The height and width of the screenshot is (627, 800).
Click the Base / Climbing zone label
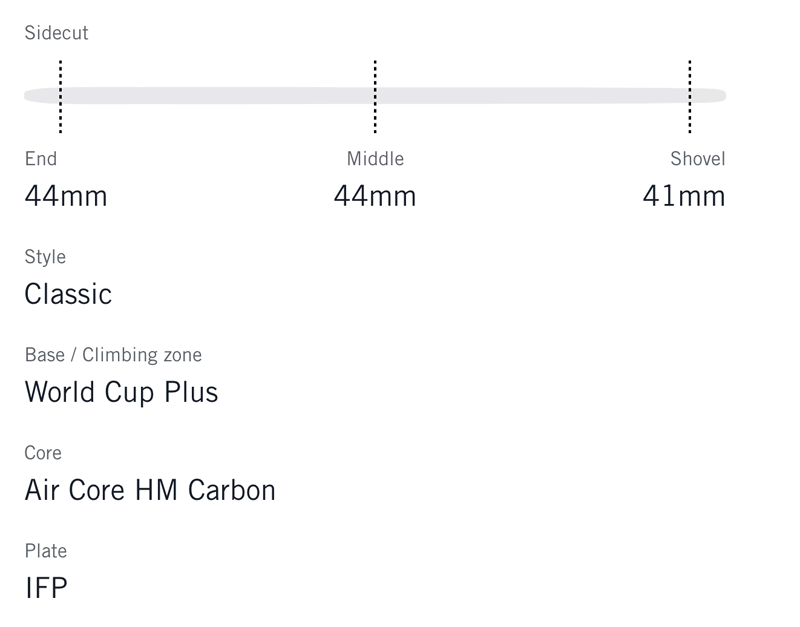pos(113,355)
